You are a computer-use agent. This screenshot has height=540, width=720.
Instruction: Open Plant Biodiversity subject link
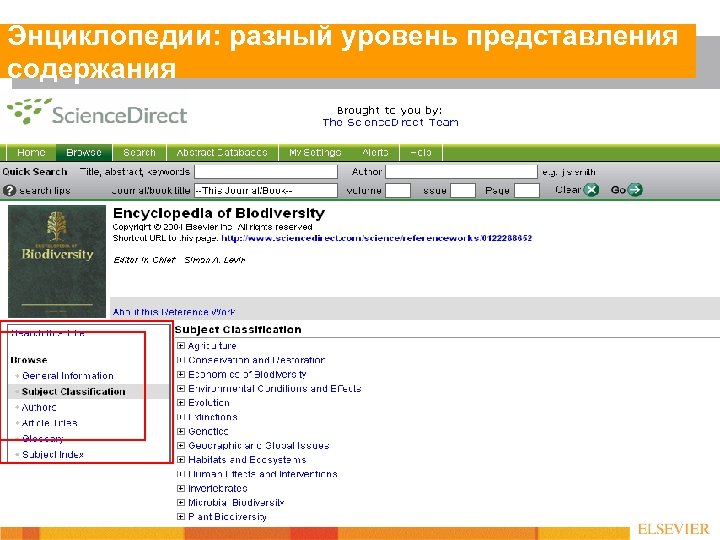(x=227, y=517)
